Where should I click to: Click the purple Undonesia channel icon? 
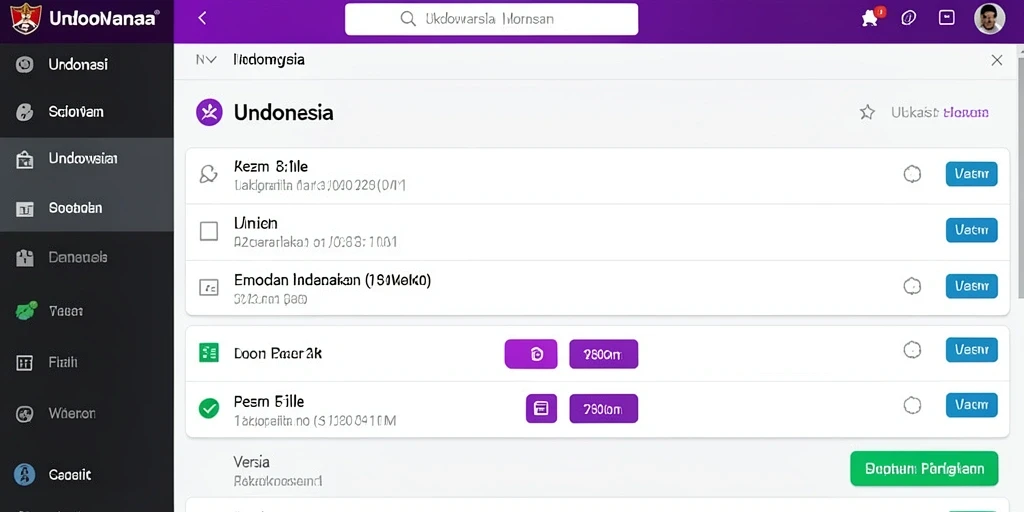pos(209,112)
